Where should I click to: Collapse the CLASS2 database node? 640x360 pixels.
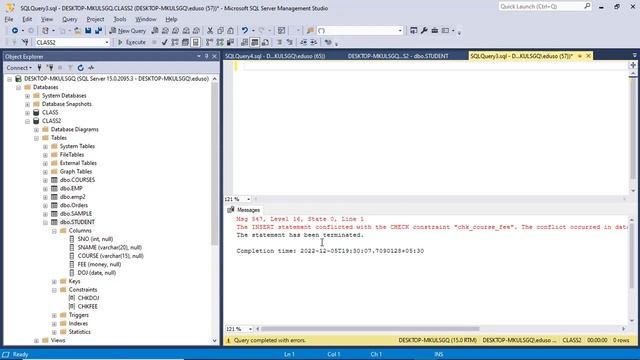(x=27, y=121)
